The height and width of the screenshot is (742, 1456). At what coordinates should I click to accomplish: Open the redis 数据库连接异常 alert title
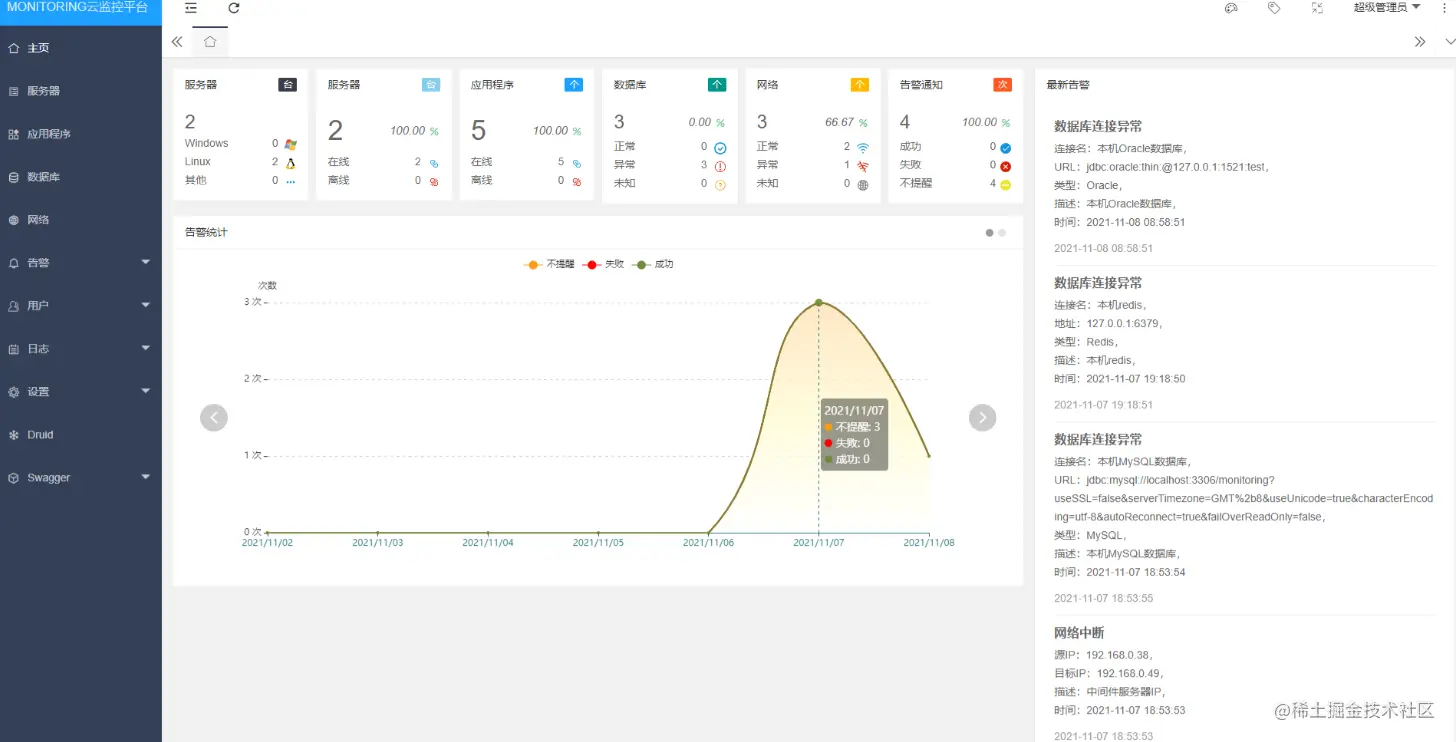1098,283
